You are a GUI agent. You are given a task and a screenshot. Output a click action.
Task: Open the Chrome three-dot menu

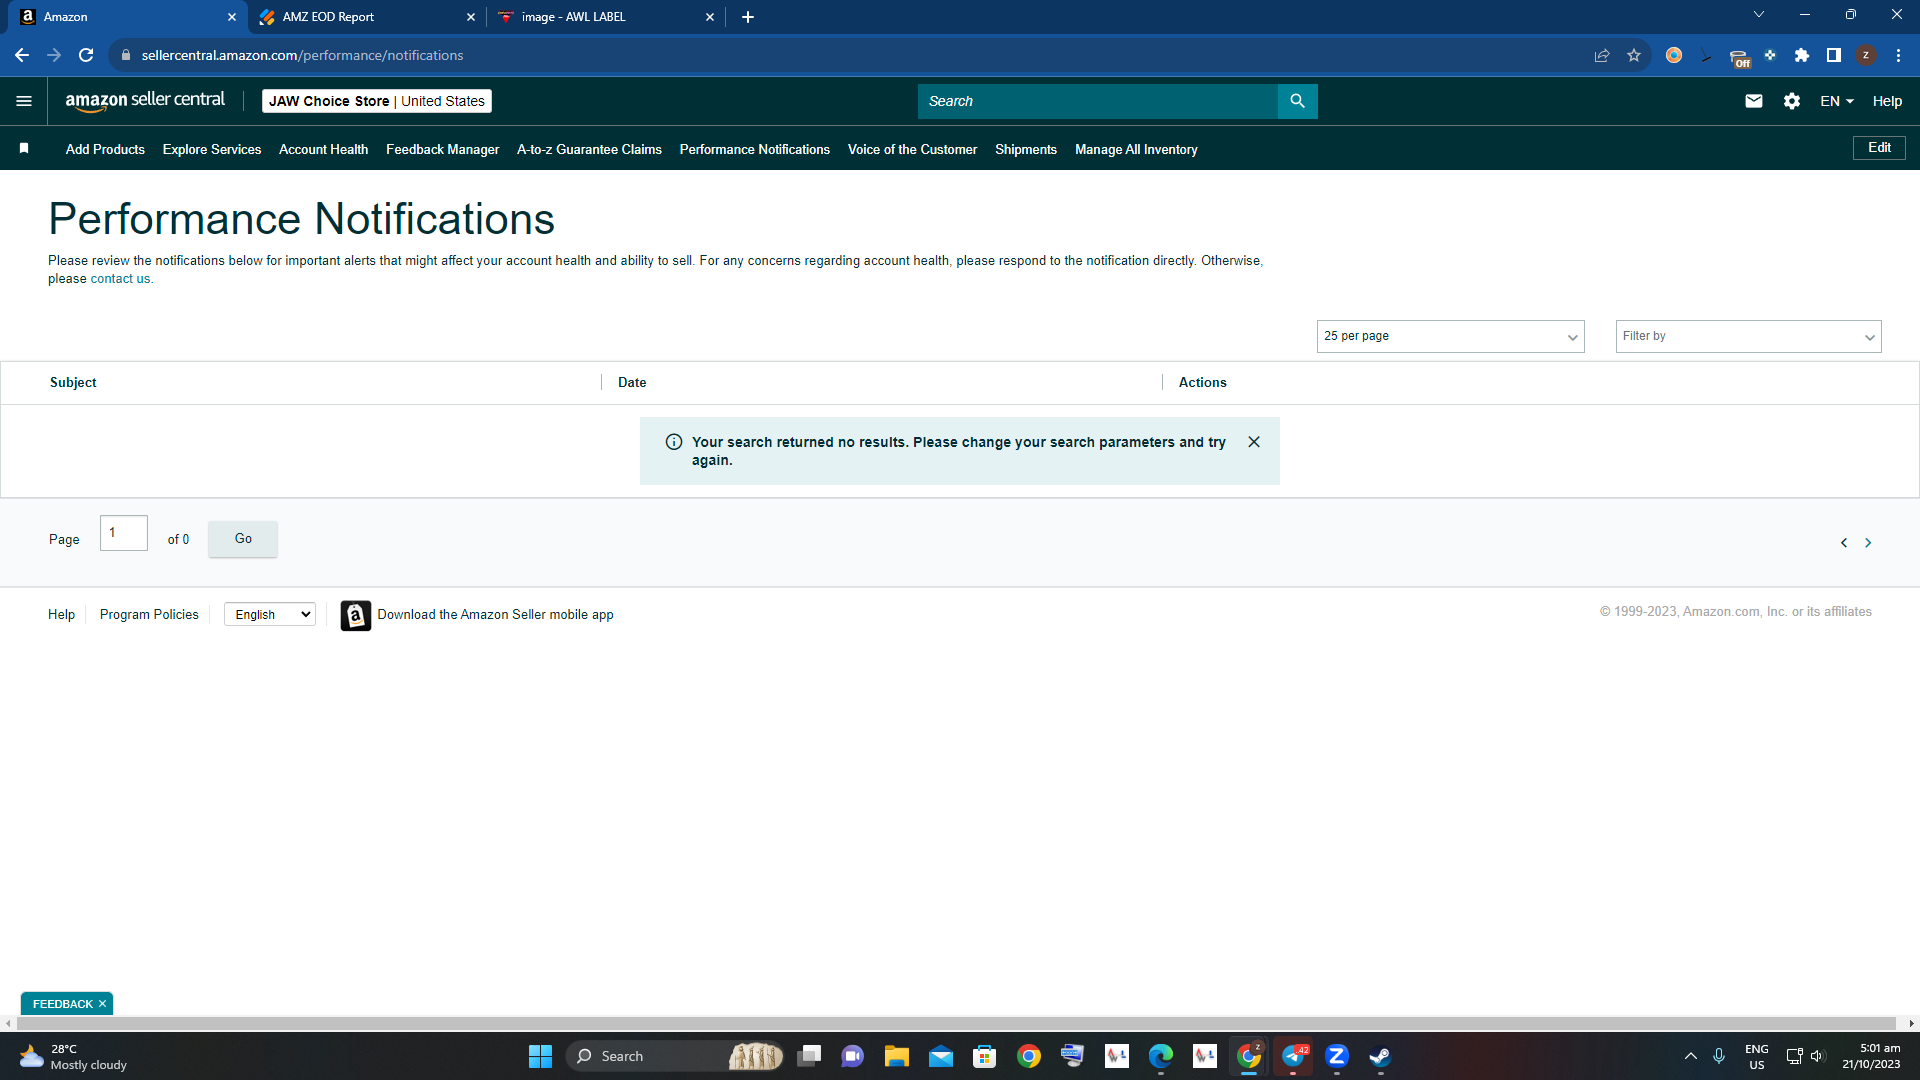coord(1898,55)
